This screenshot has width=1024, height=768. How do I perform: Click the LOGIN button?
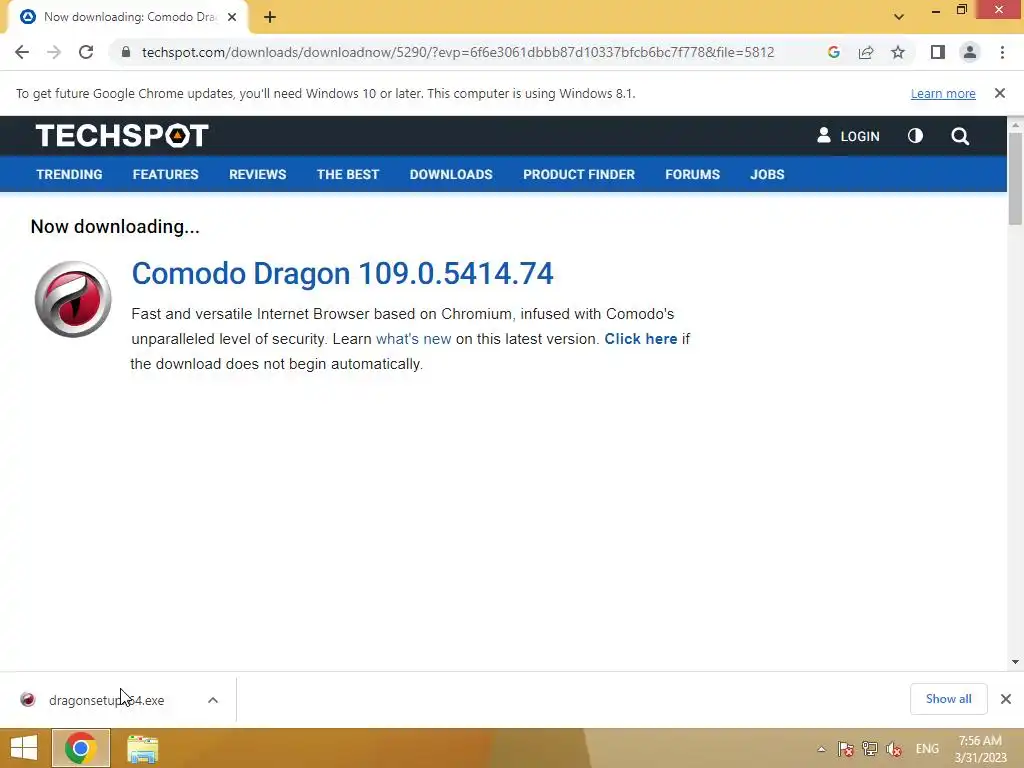848,136
